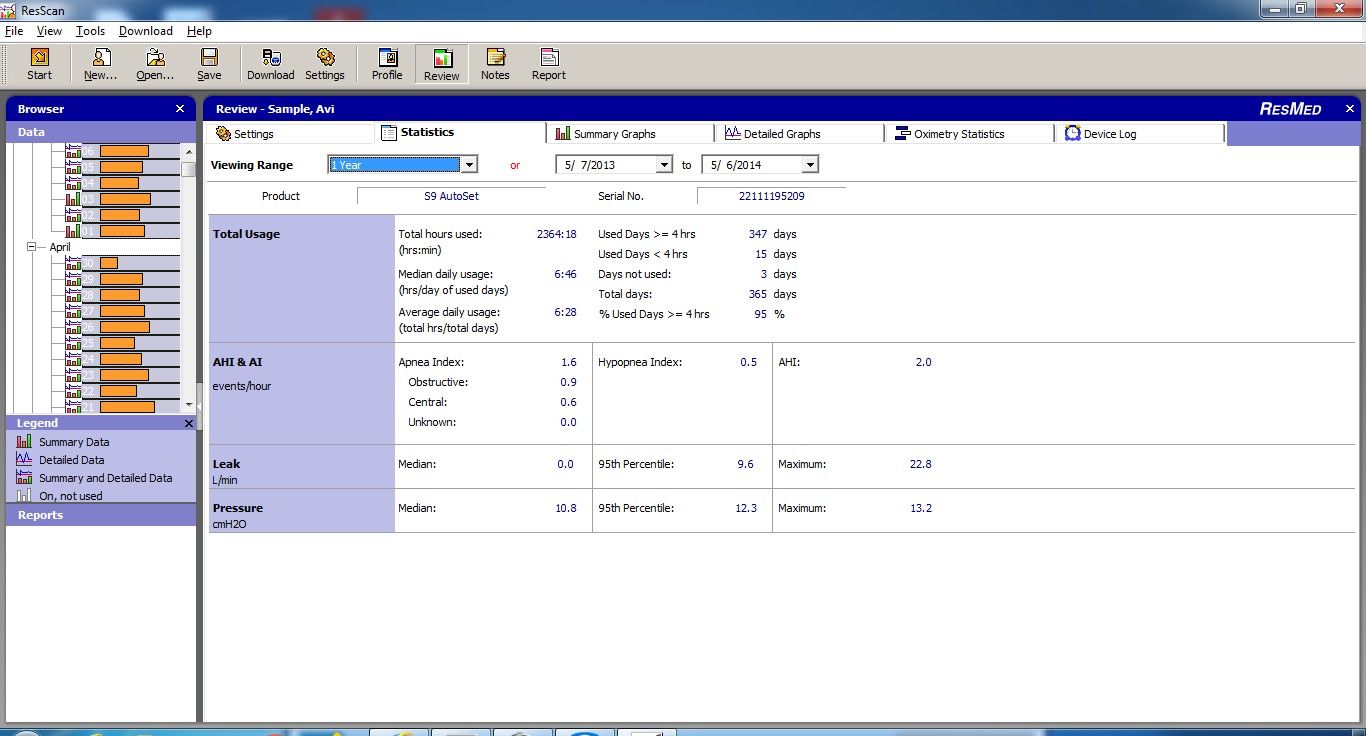1366x736 pixels.
Task: Click the browser tree scroll-down arrow
Action: [189, 404]
